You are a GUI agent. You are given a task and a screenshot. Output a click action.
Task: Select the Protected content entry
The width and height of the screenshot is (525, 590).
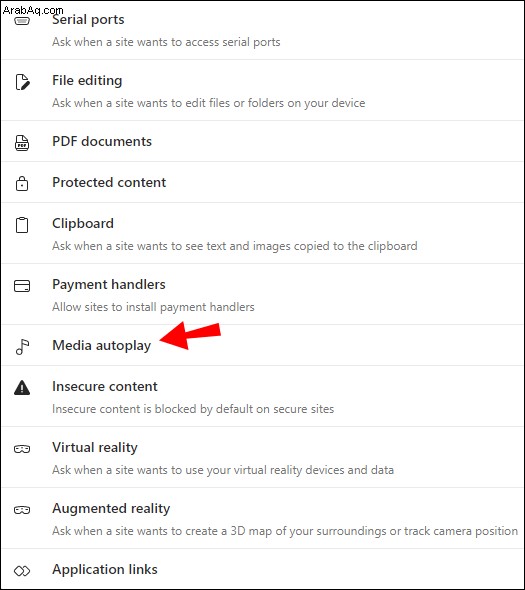pos(262,182)
